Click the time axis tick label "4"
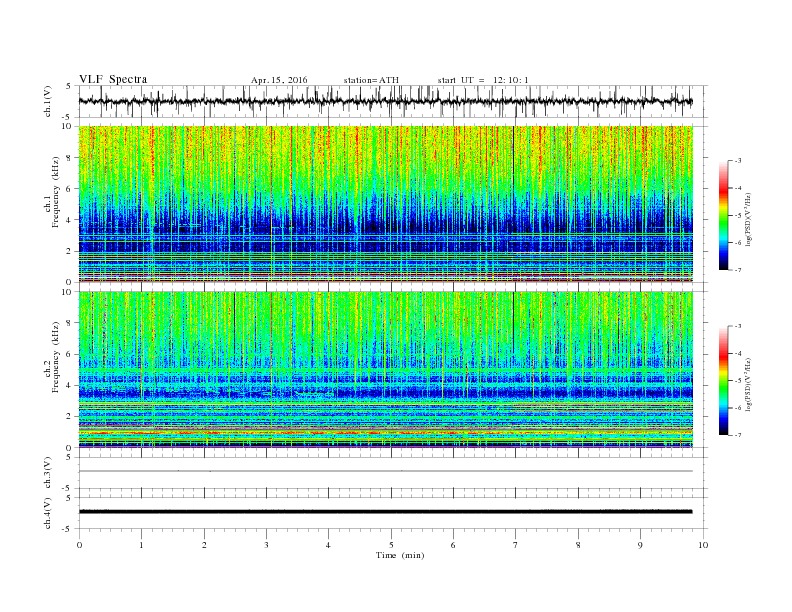 (x=328, y=545)
